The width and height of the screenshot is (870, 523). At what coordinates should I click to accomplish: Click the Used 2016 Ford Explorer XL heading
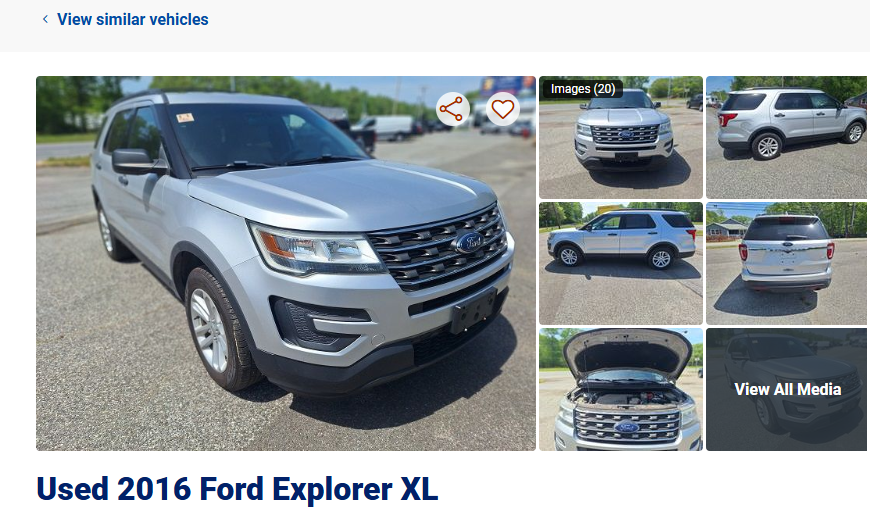[237, 489]
